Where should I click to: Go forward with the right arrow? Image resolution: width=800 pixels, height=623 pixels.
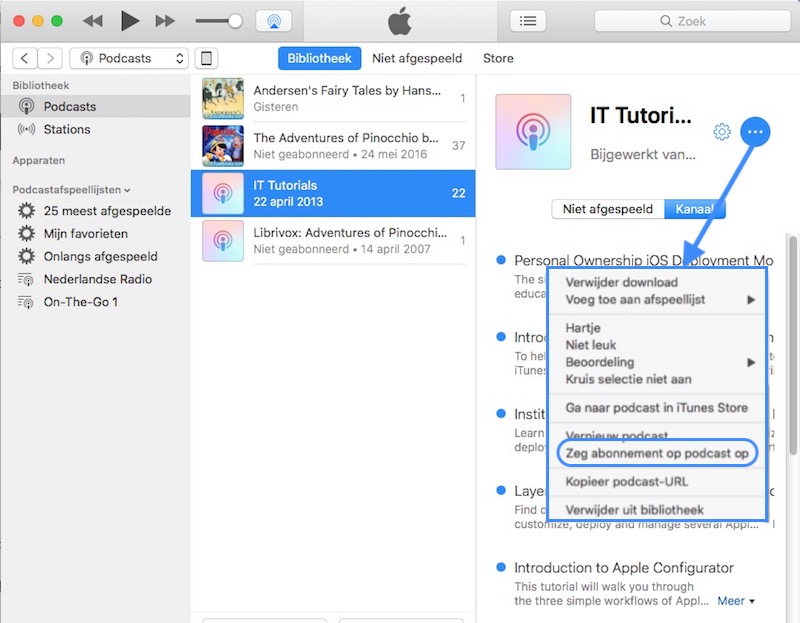(x=50, y=58)
